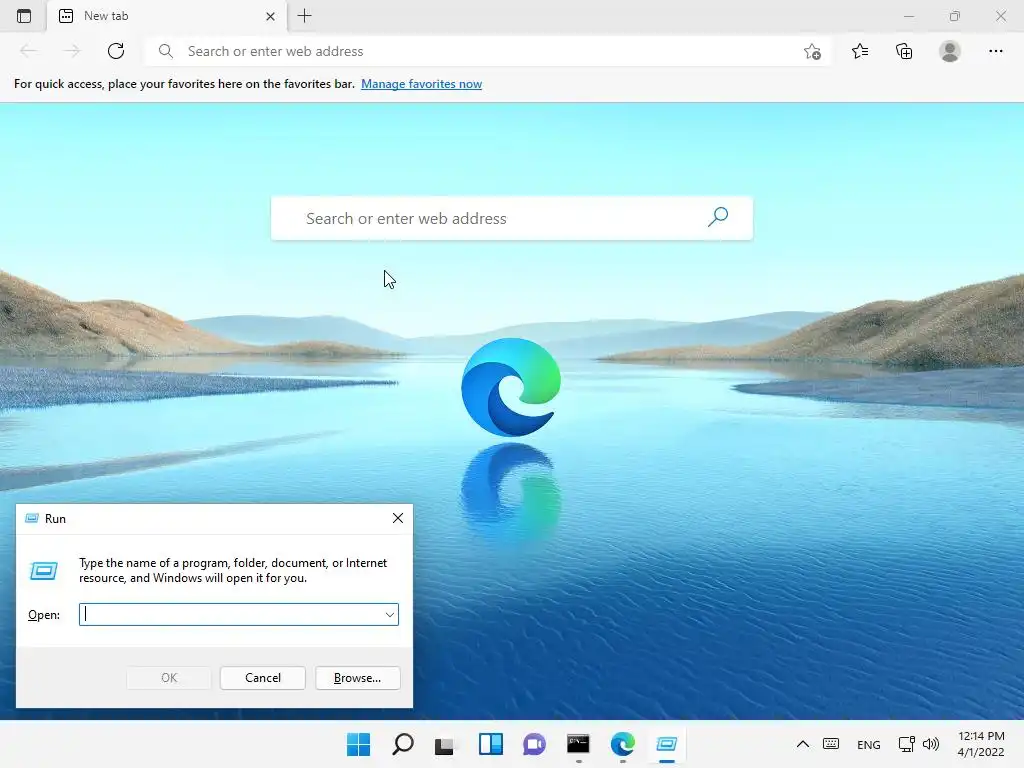Select the New tab tab
1024x768 pixels.
(x=167, y=16)
